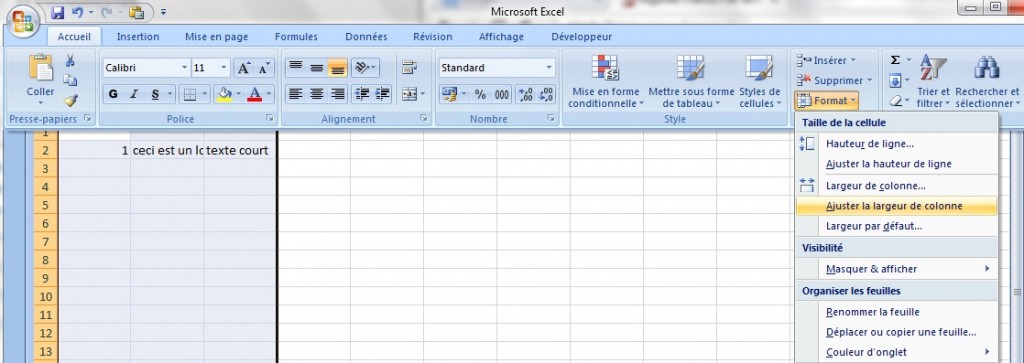The height and width of the screenshot is (363, 1024).
Task: Open the fill color dropdown arrow
Action: (x=238, y=94)
